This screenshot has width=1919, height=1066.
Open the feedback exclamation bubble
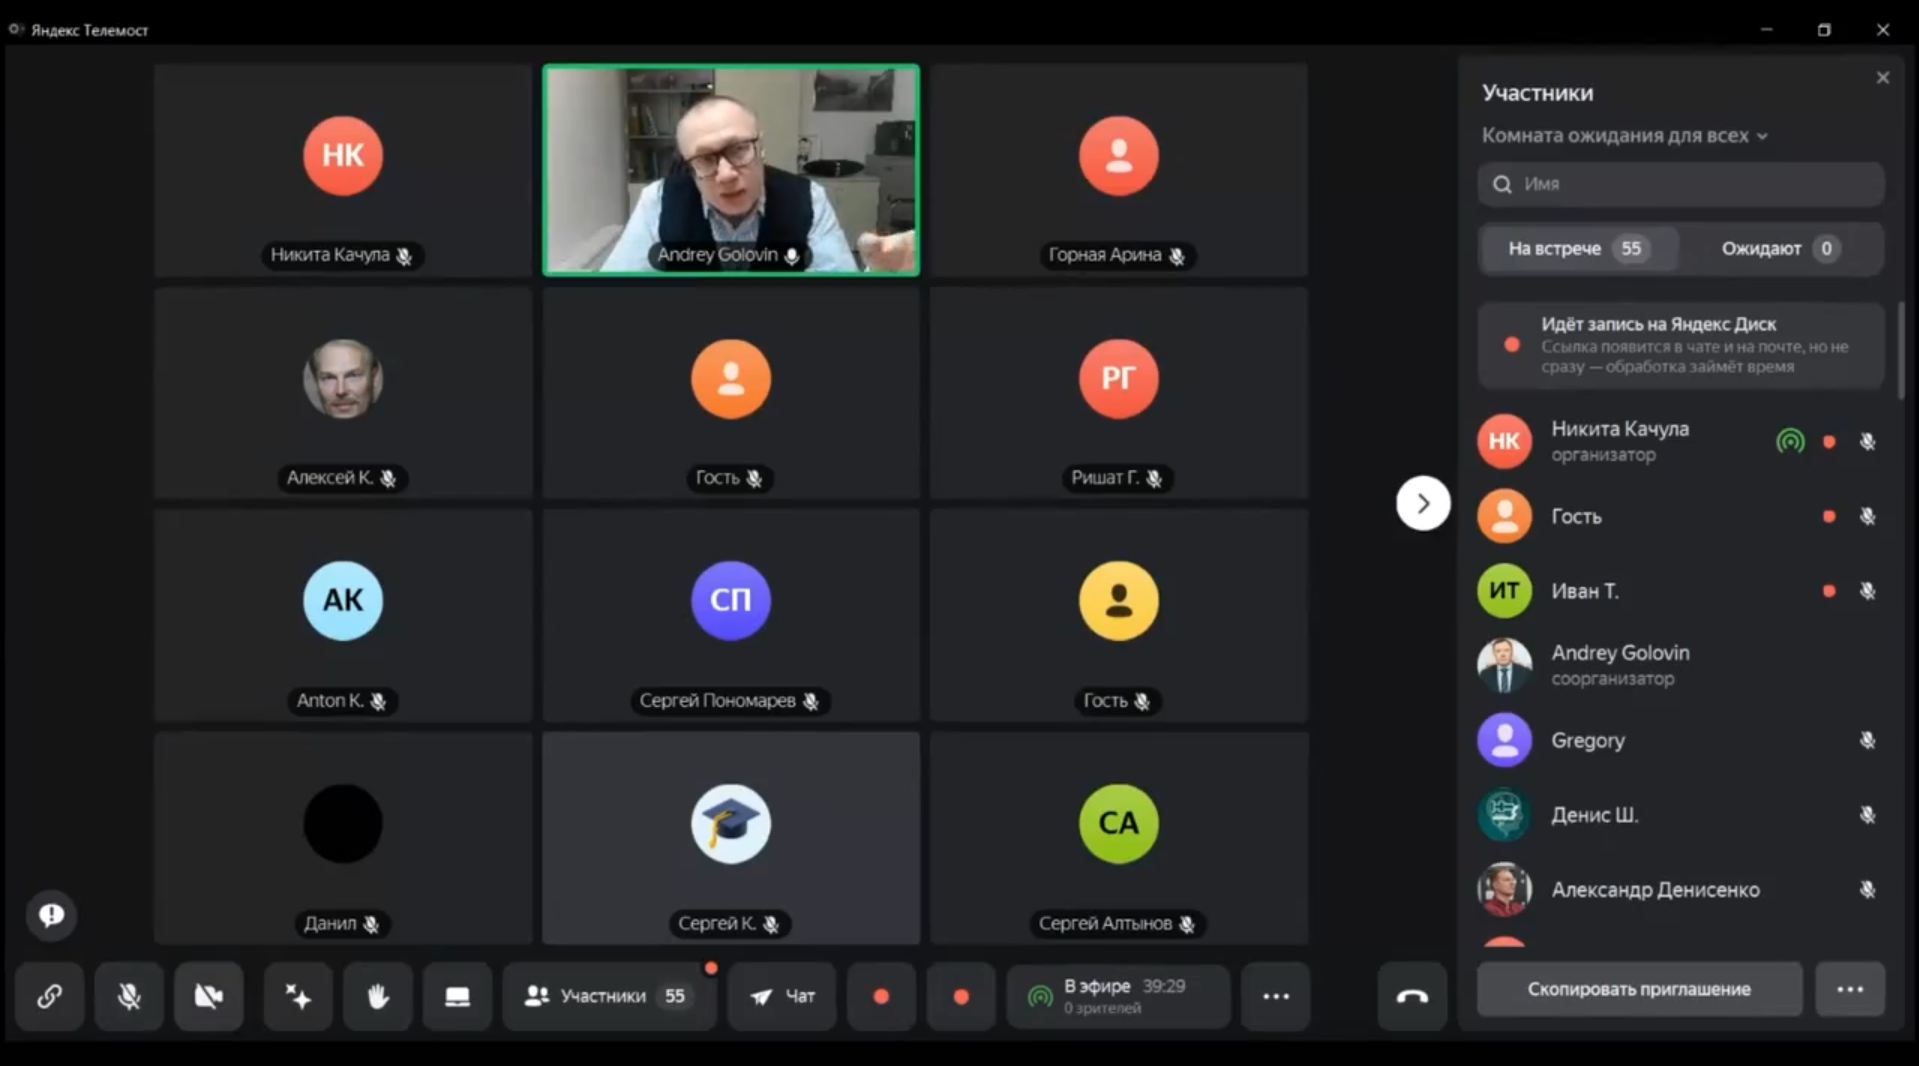tap(51, 915)
